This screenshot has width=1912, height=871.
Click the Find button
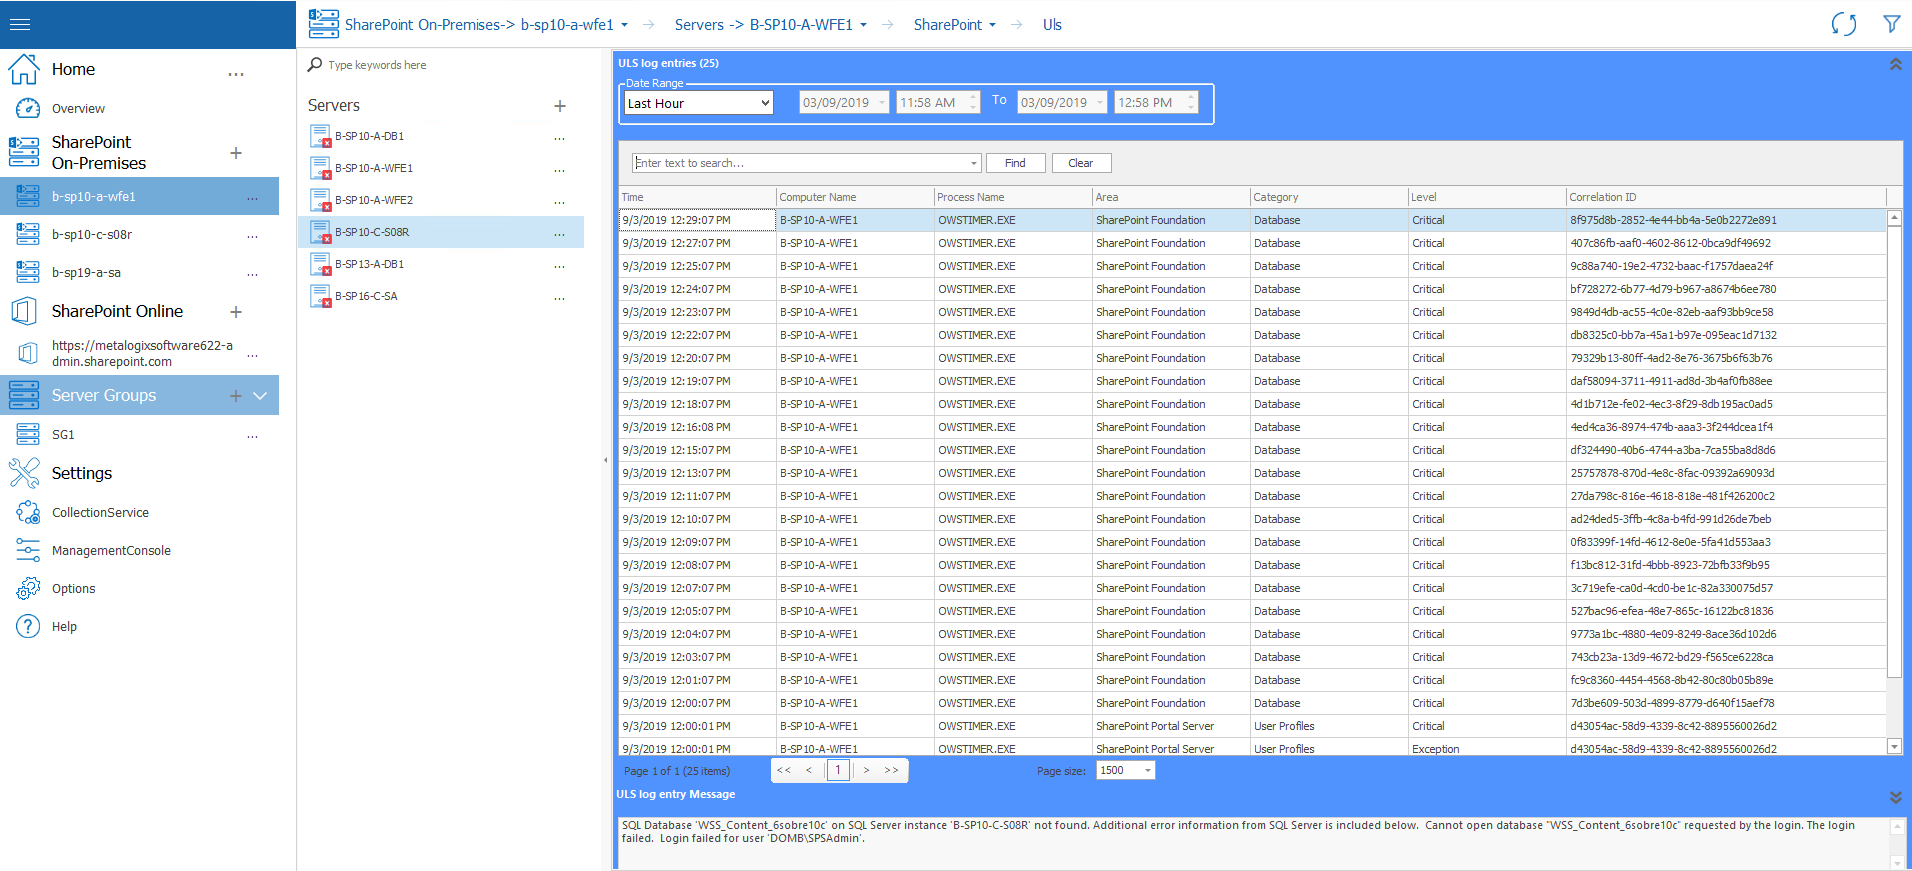[1015, 163]
